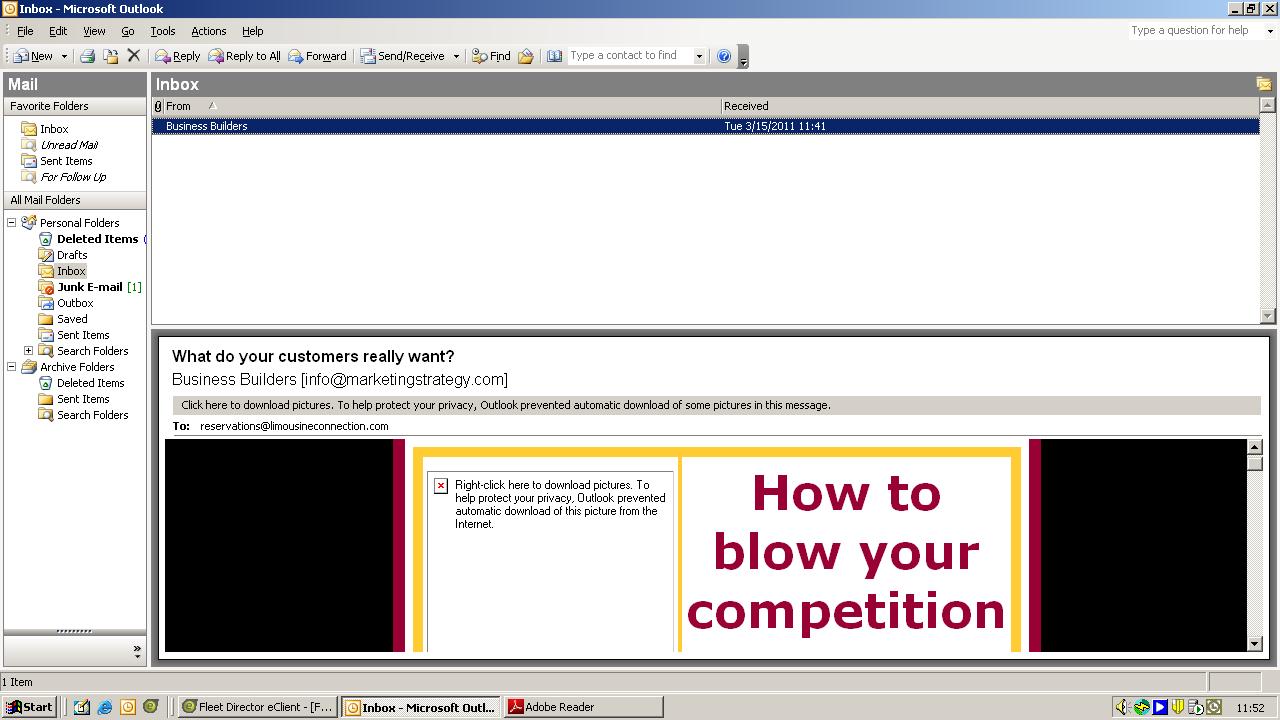Forward the selected message
Viewport: 1280px width, 720px height.
click(x=317, y=56)
